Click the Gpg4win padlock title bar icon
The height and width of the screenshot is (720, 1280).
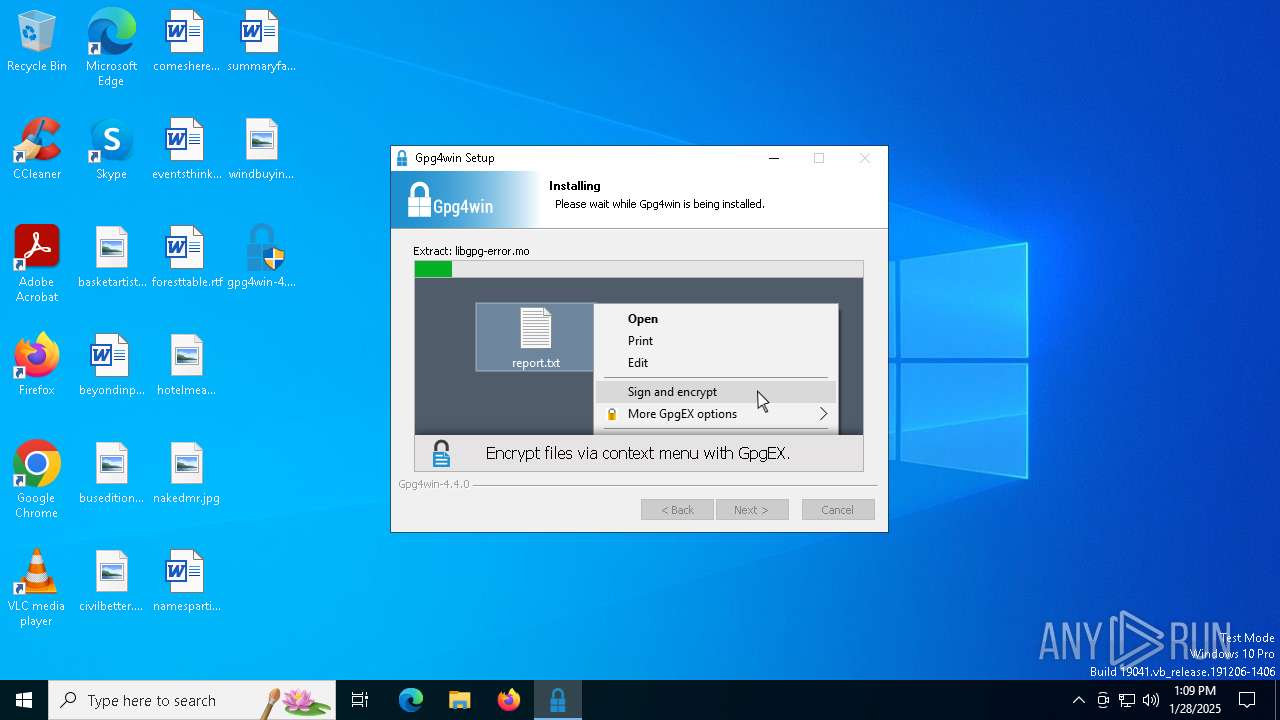pos(402,158)
